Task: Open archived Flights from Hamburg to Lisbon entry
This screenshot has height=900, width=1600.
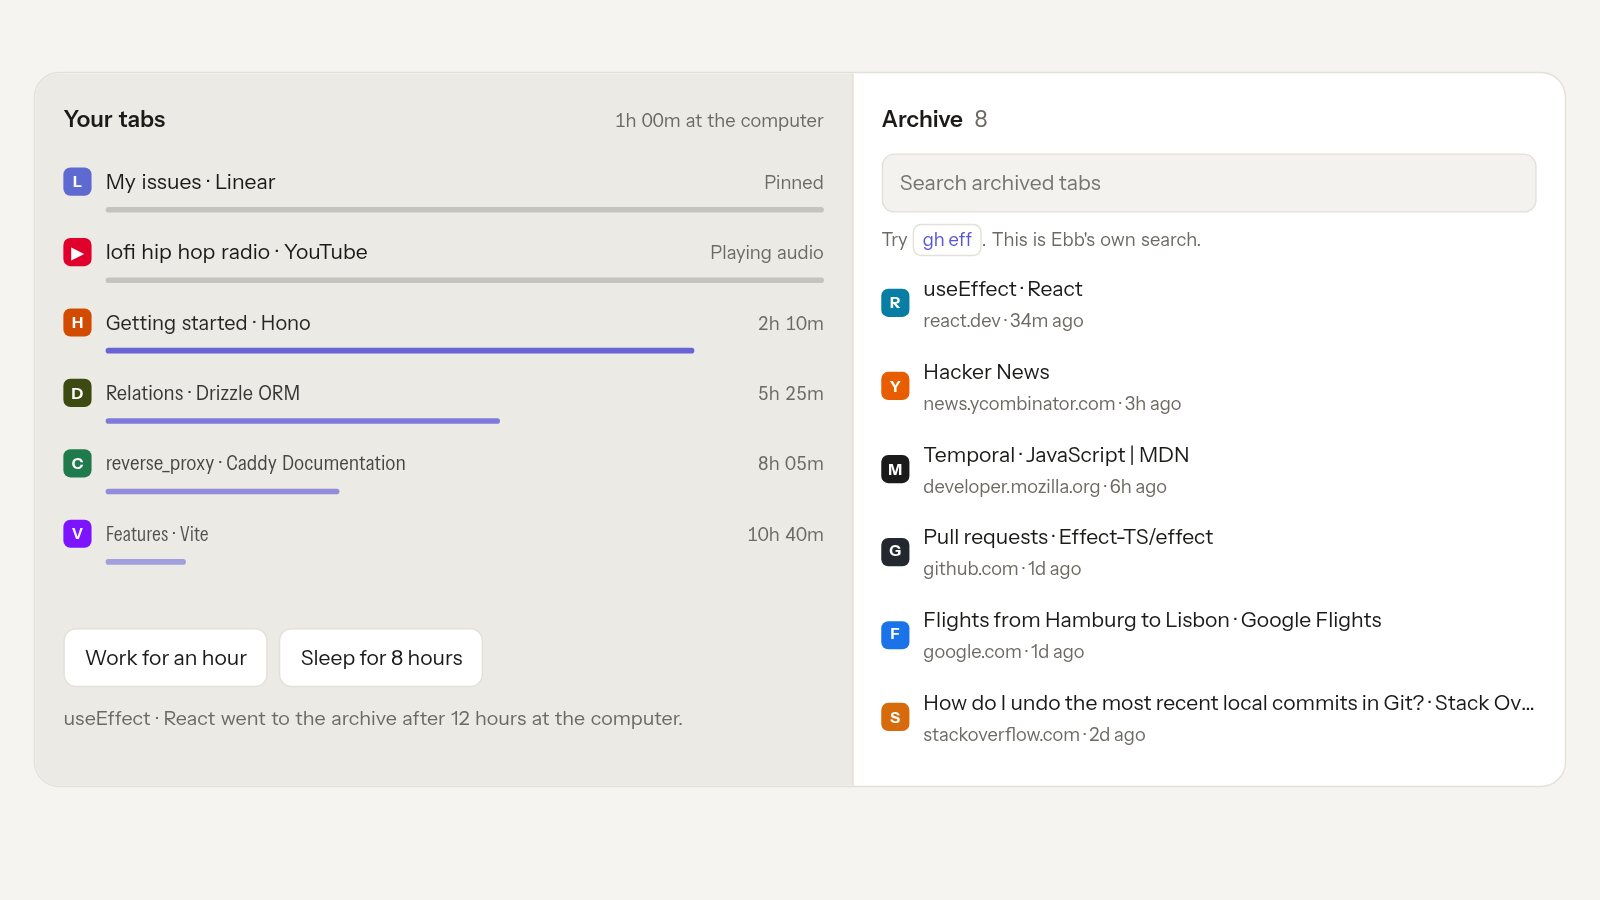Action: [x=1209, y=634]
